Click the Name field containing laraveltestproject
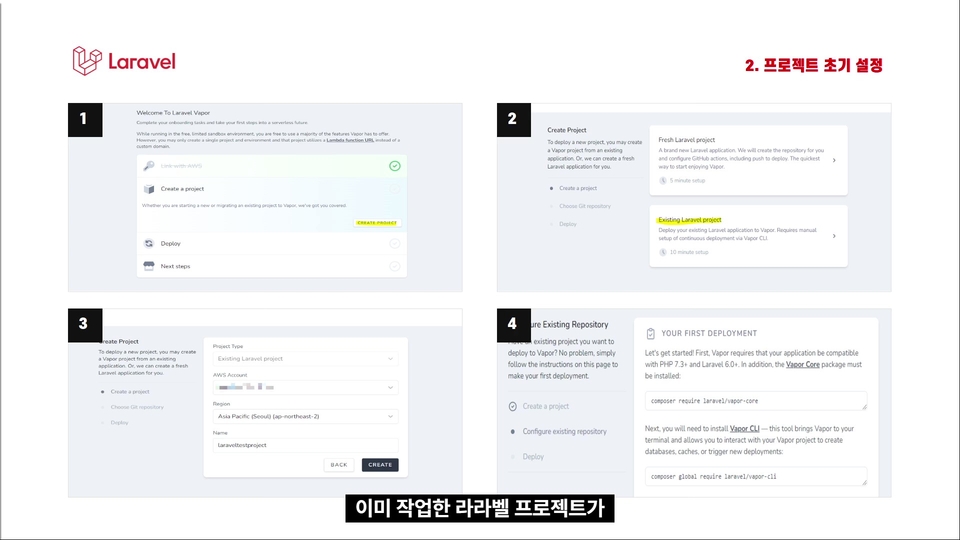This screenshot has width=960, height=540. pyautogui.click(x=306, y=445)
